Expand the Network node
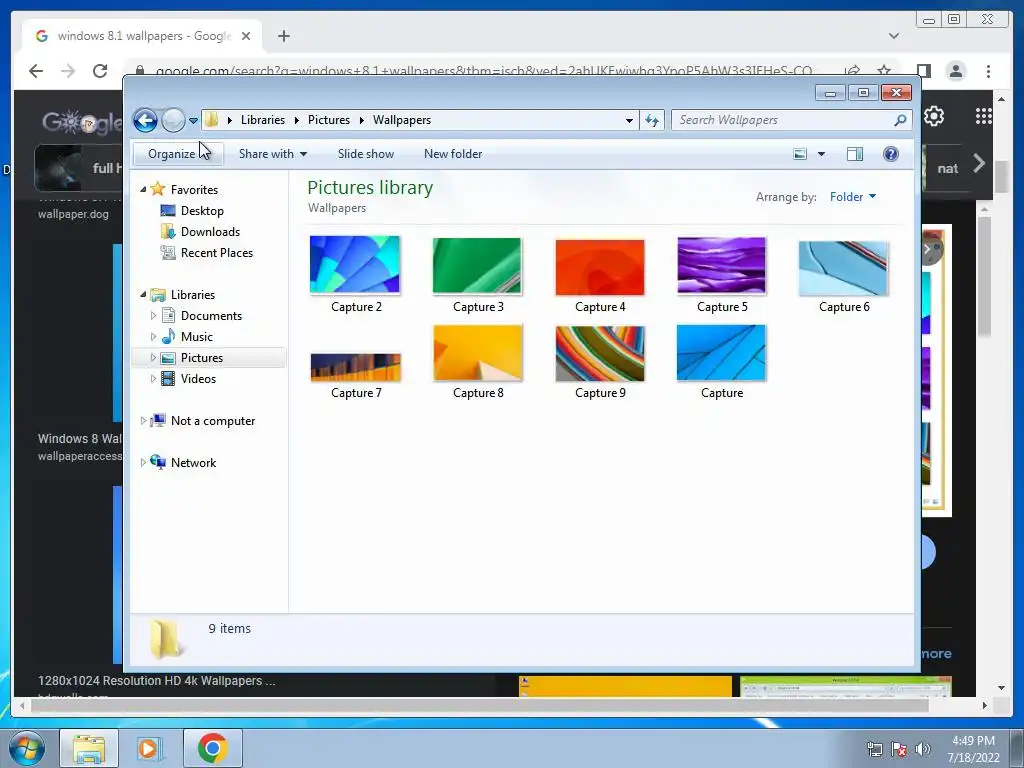Image resolution: width=1024 pixels, height=768 pixels. pos(143,462)
